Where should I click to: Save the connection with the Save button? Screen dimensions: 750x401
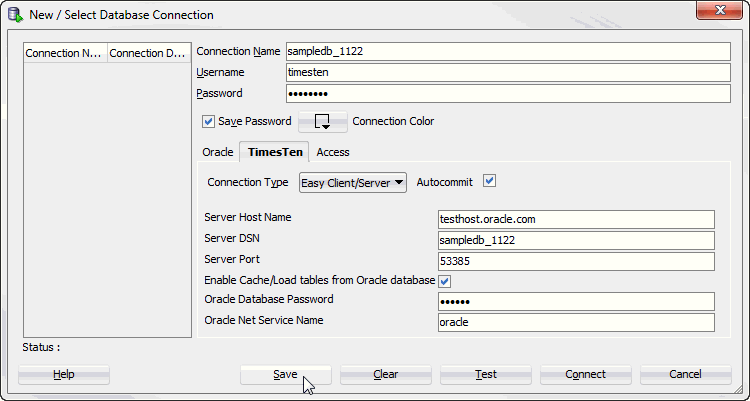286,374
